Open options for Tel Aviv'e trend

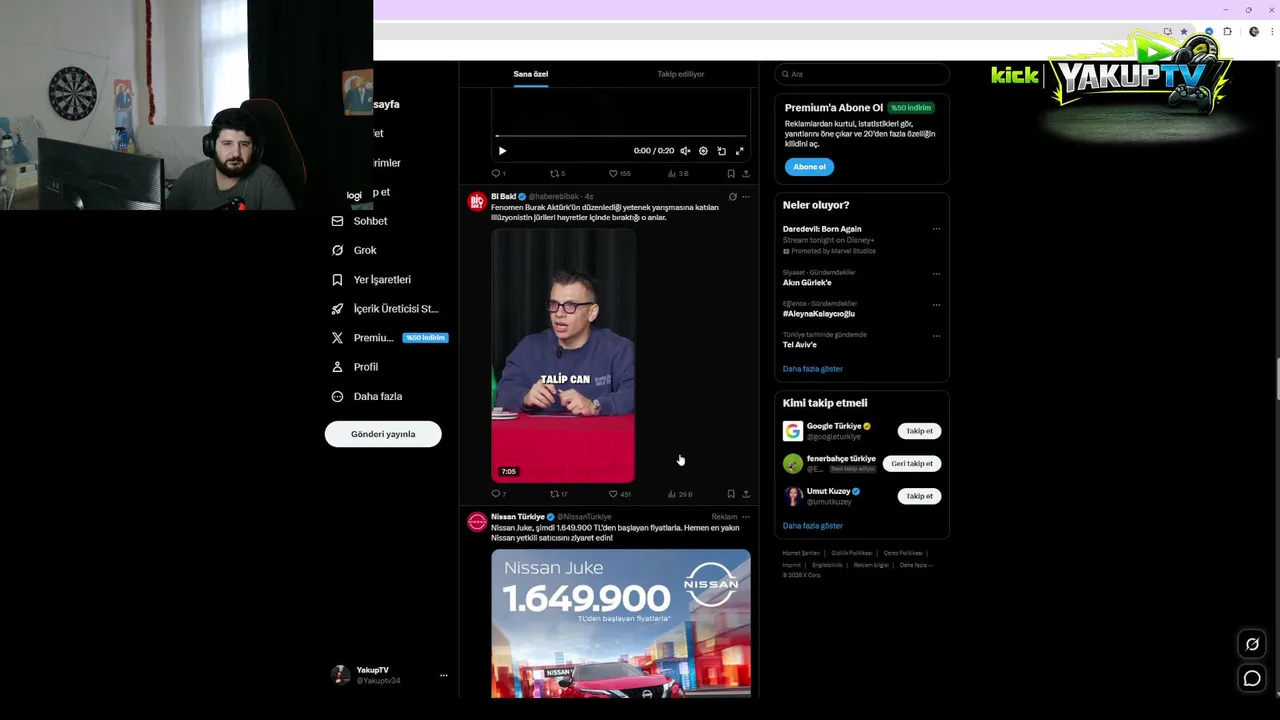pos(936,335)
